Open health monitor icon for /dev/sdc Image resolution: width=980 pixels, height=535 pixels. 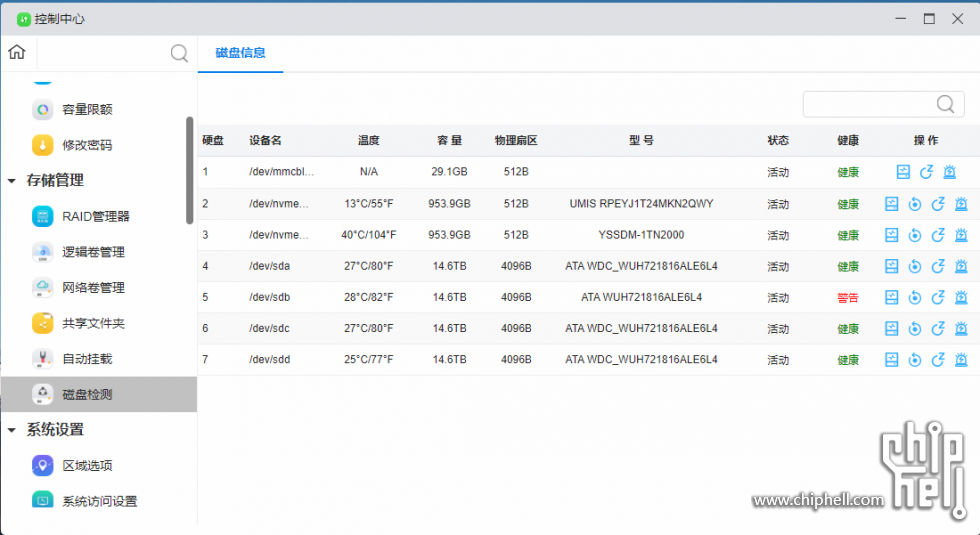tap(891, 329)
